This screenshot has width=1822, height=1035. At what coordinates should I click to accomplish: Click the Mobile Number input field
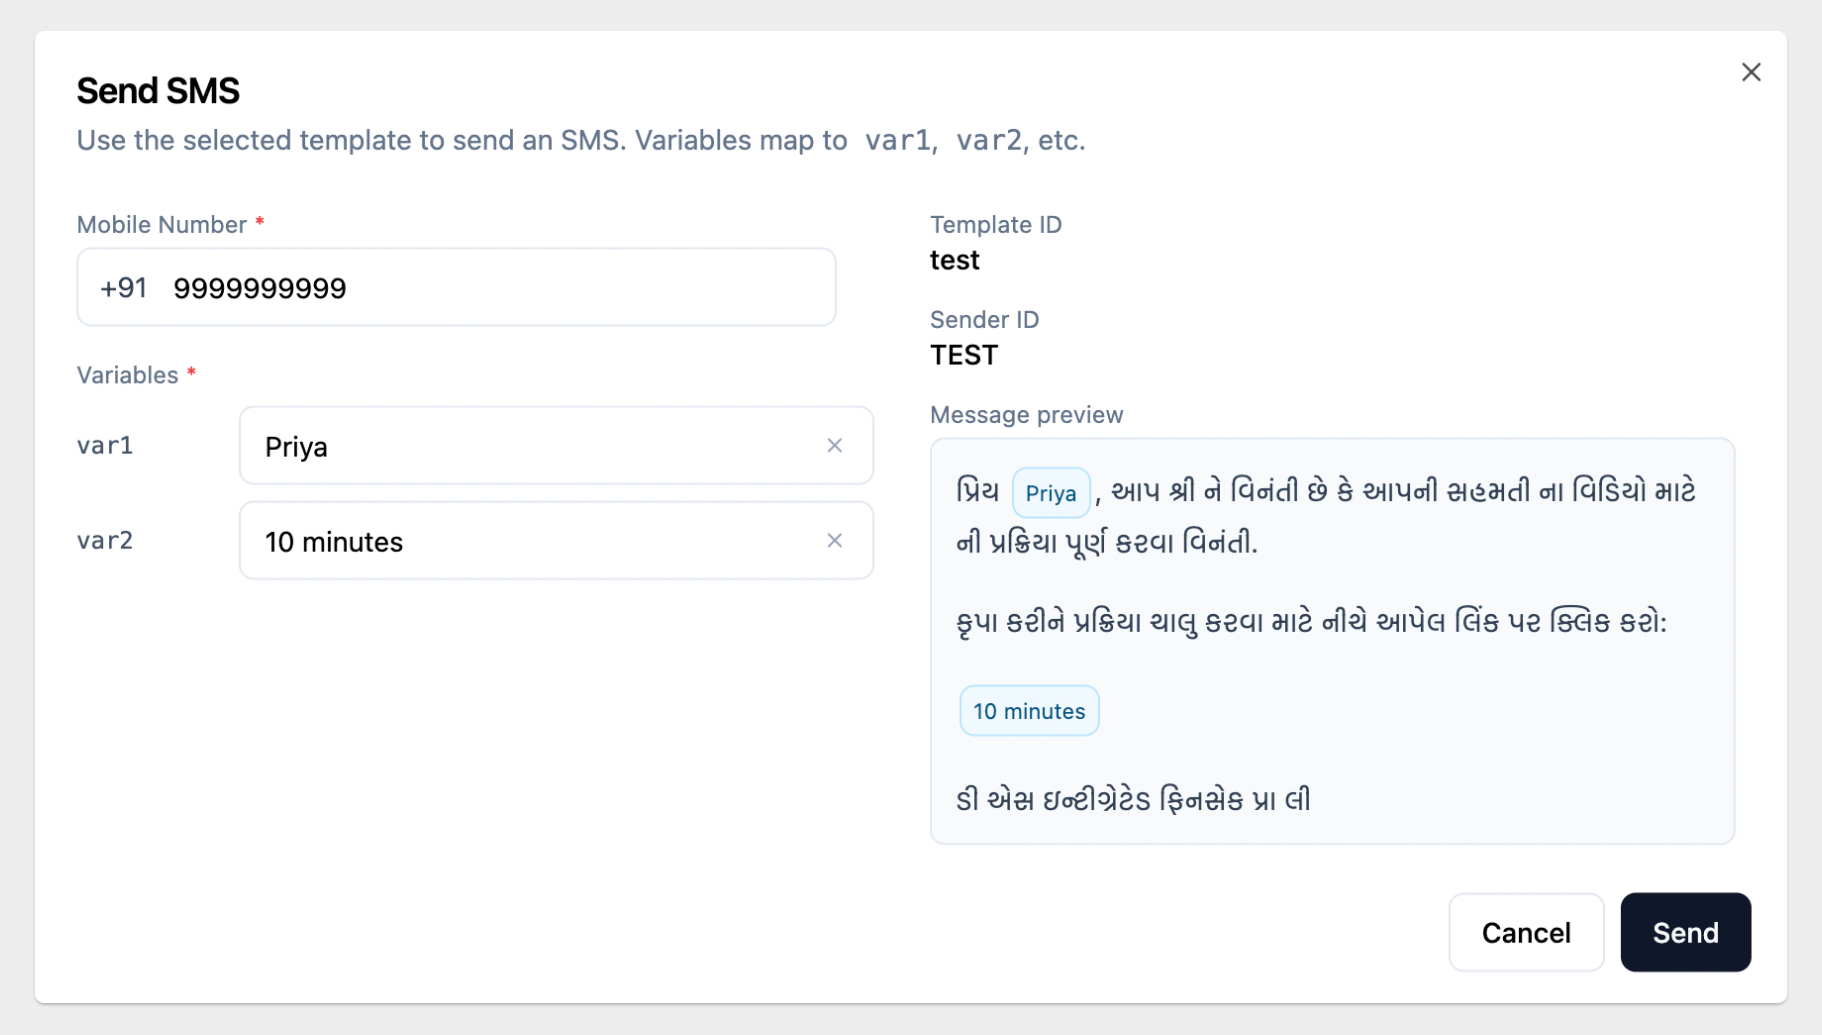(500, 288)
